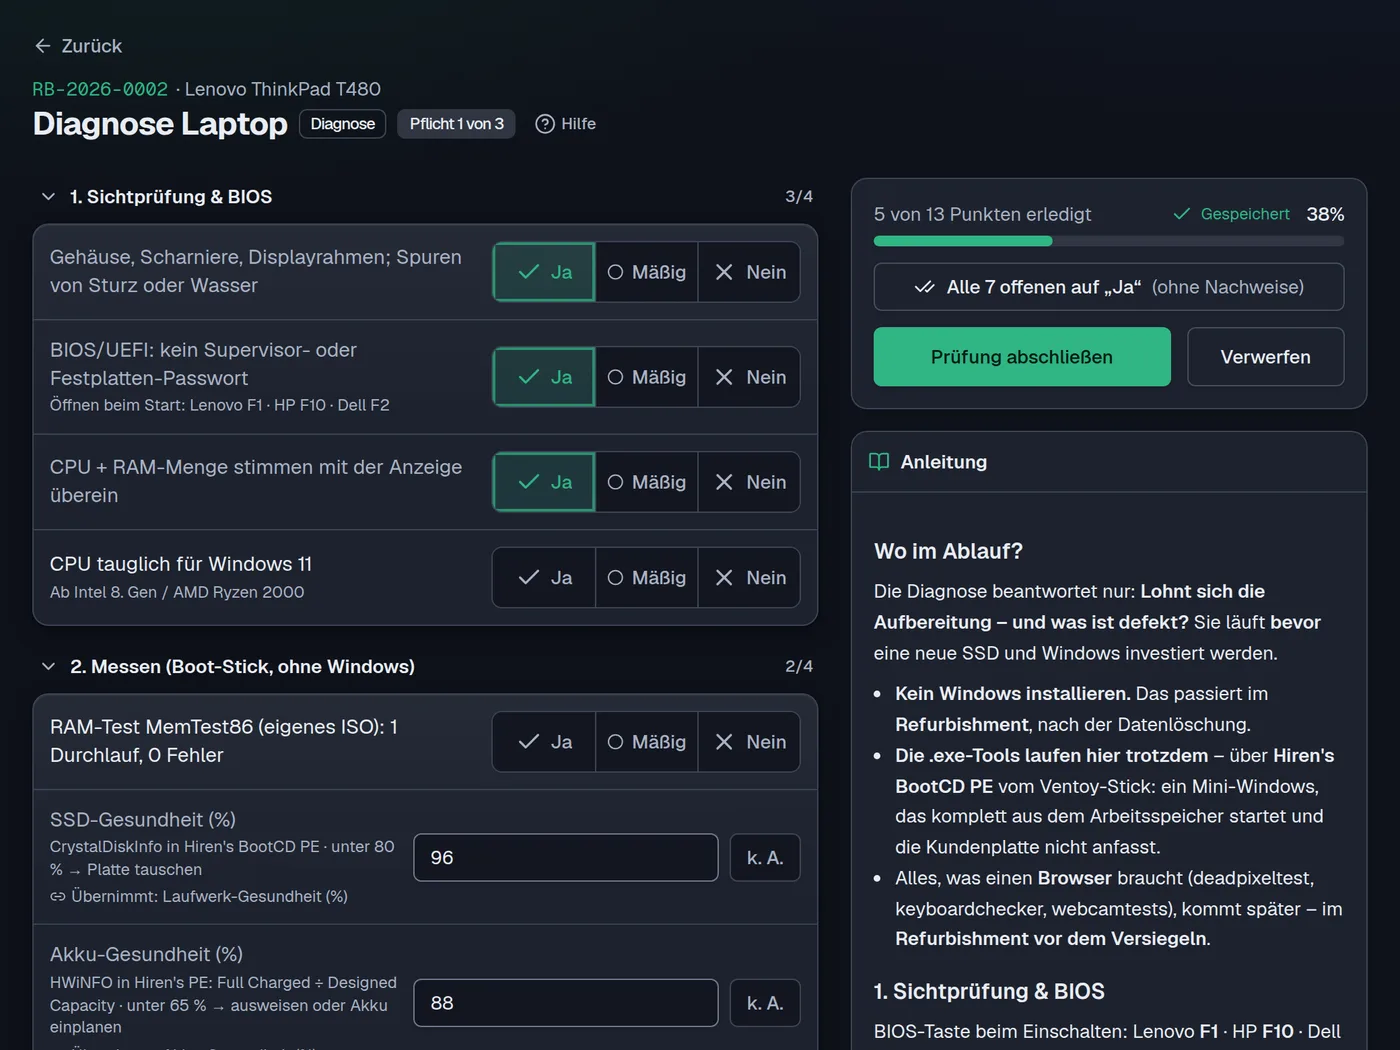Image resolution: width=1400 pixels, height=1050 pixels.
Task: Click the Anleitung panel header
Action: pos(1109,462)
